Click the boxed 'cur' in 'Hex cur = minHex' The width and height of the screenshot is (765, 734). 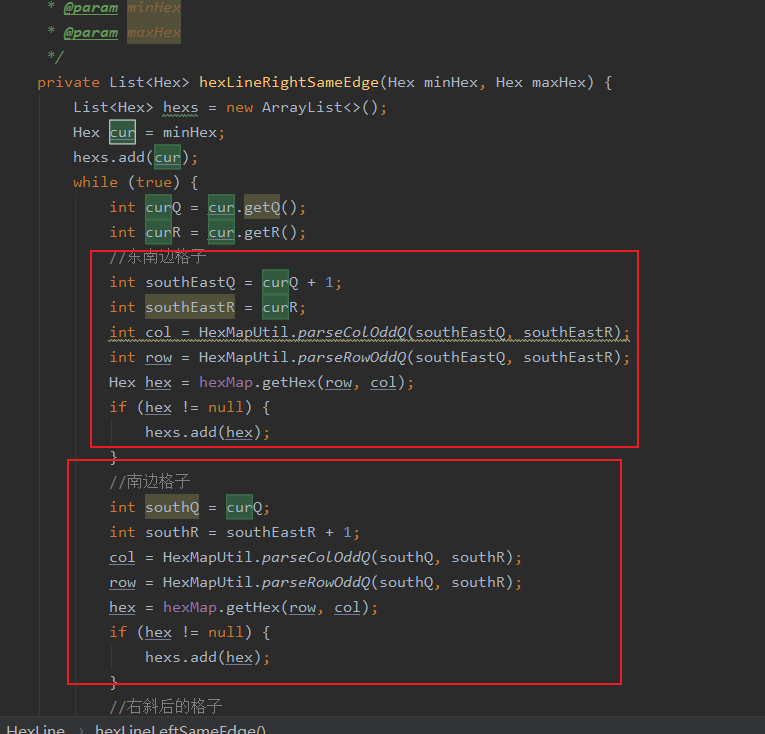[122, 132]
